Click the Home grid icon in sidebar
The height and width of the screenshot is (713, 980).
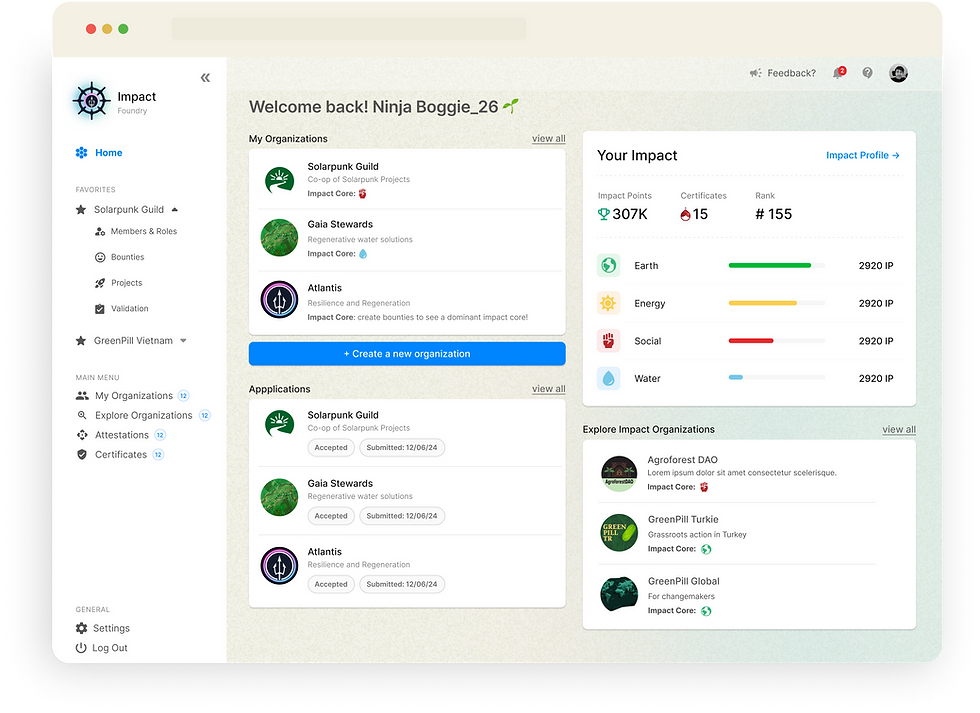(81, 152)
